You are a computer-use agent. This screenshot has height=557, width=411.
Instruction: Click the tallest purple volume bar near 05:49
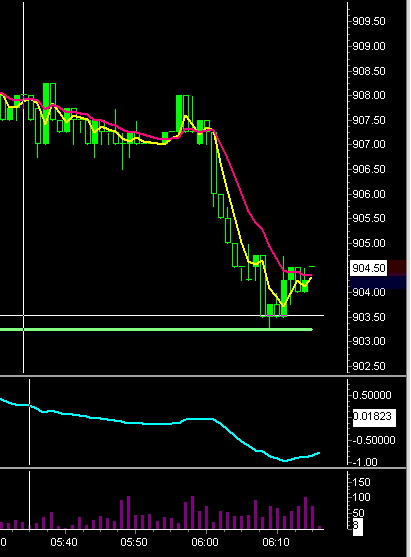click(128, 513)
